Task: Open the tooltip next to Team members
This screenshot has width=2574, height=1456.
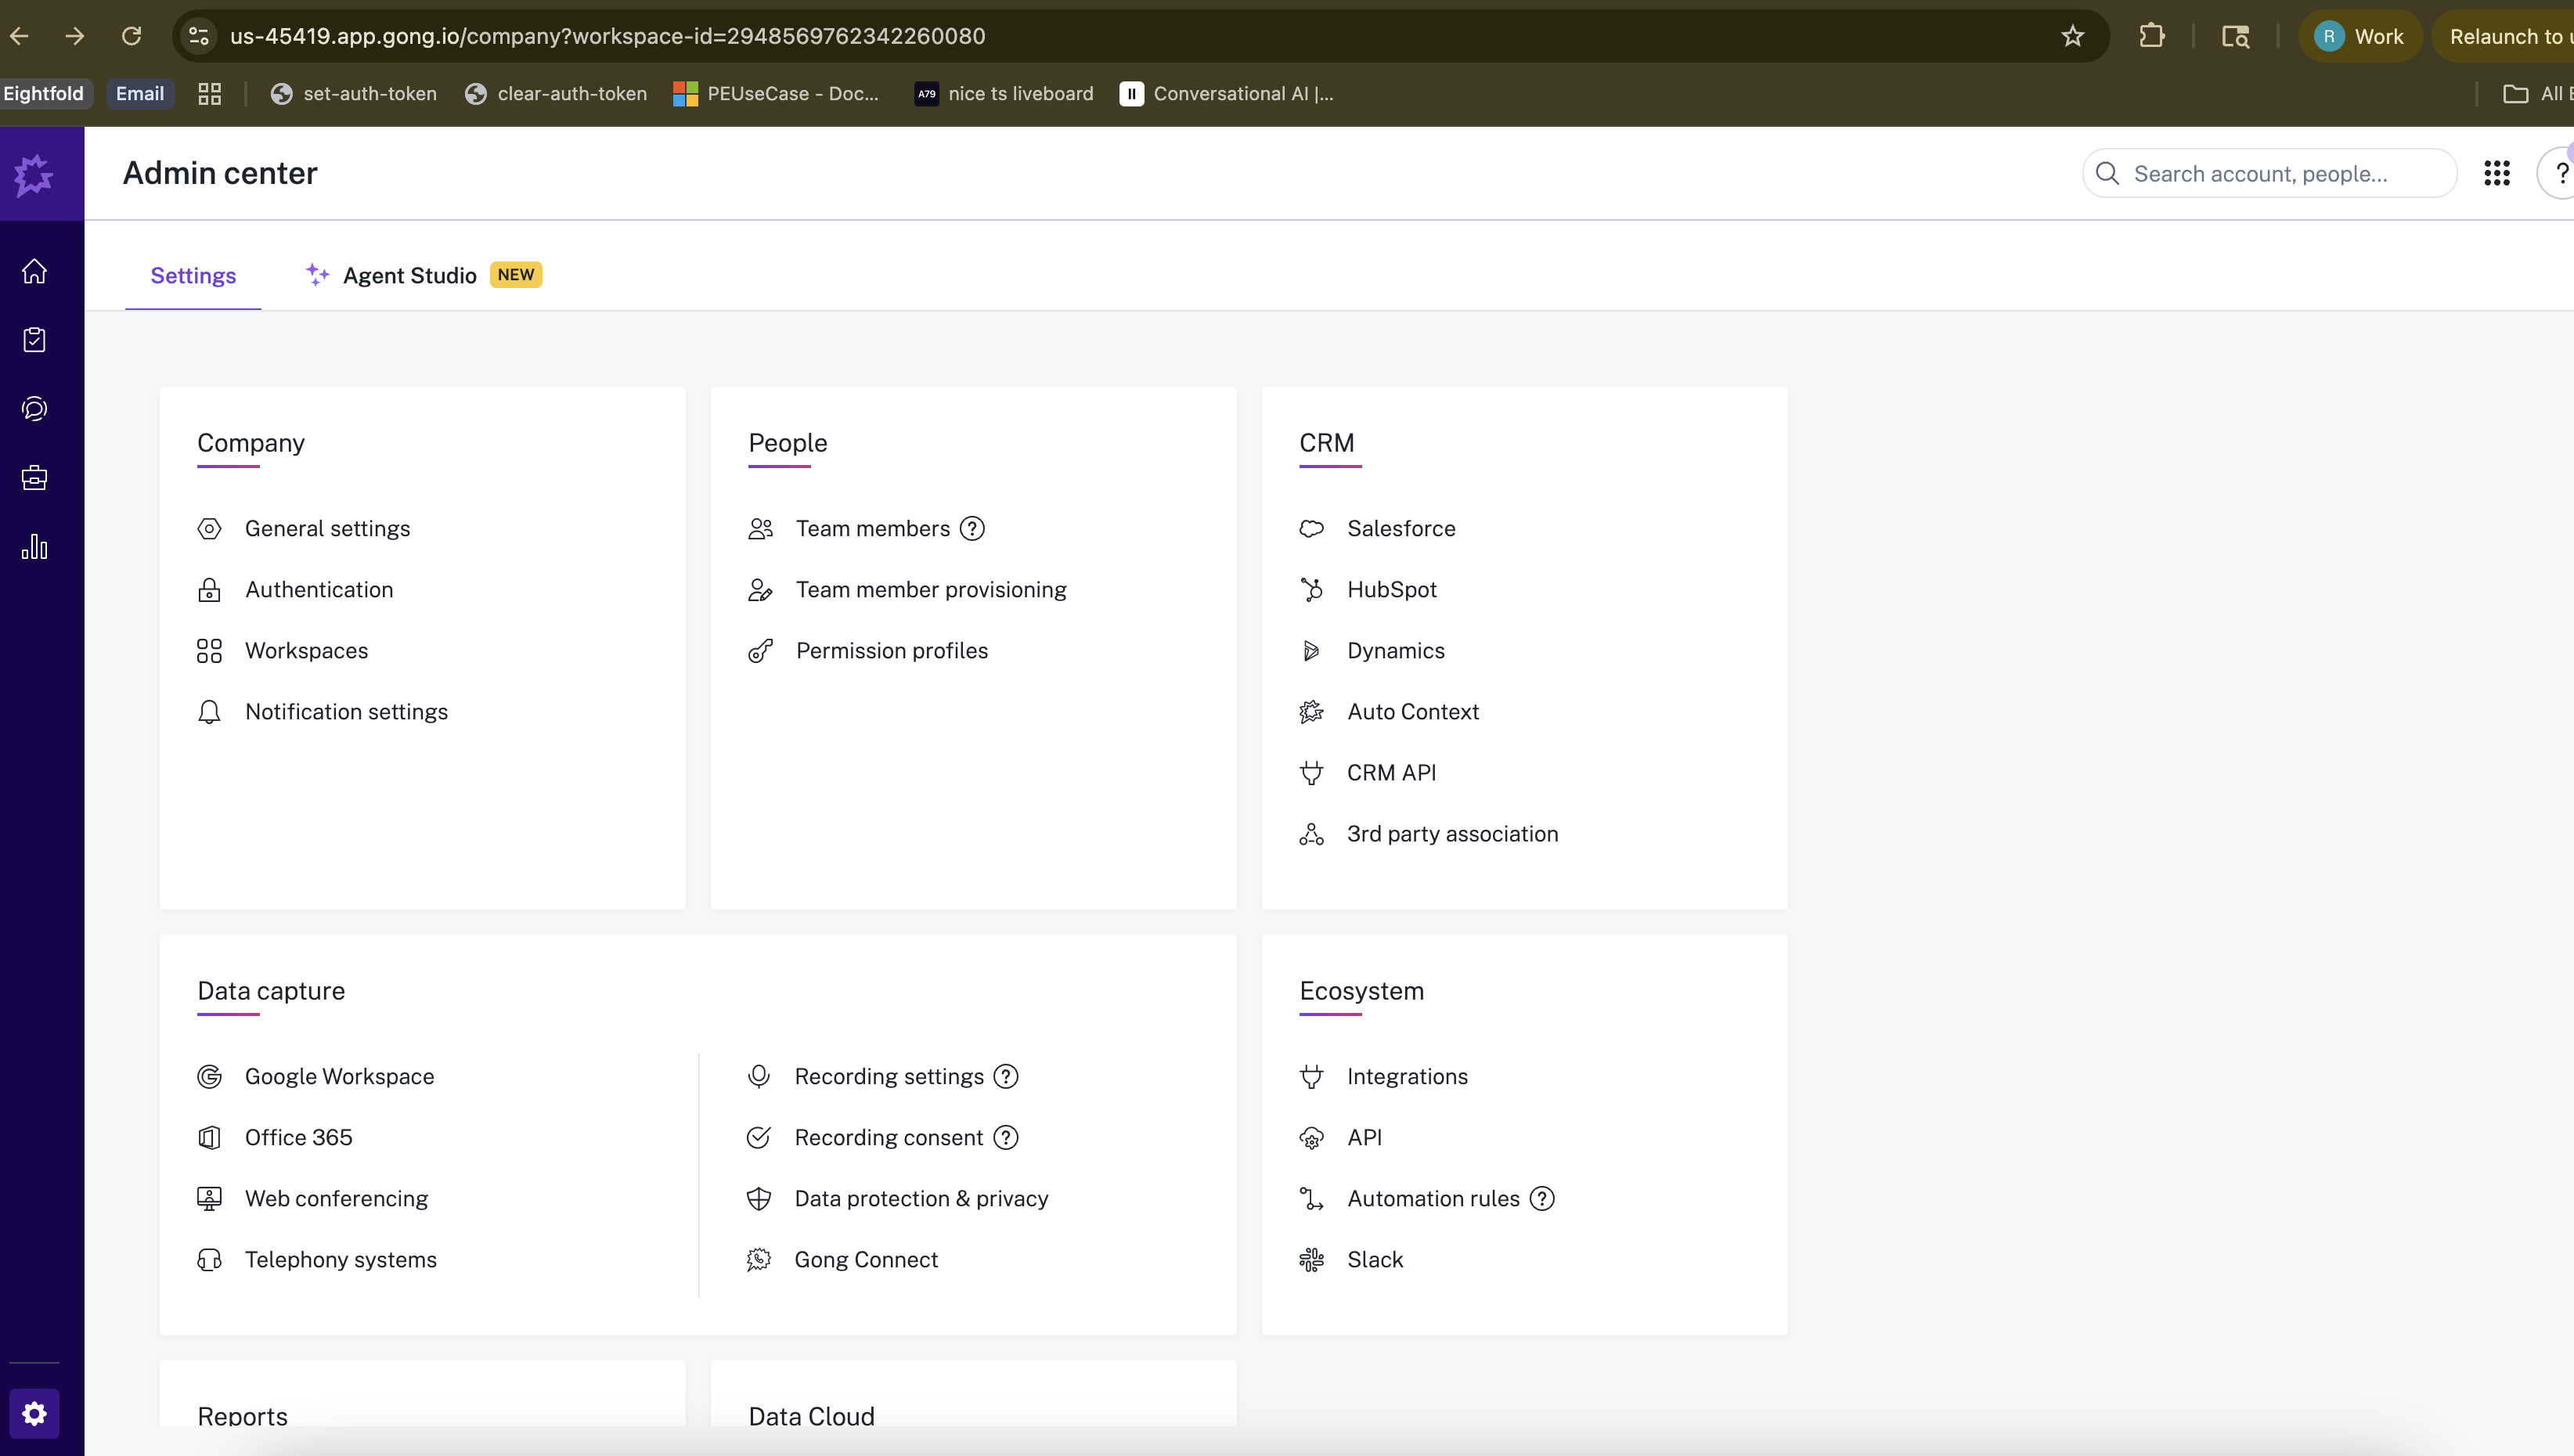Action: (973, 528)
